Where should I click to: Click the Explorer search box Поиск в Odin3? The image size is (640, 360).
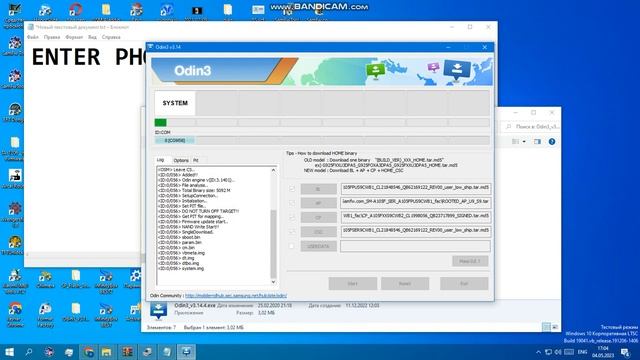tap(531, 127)
